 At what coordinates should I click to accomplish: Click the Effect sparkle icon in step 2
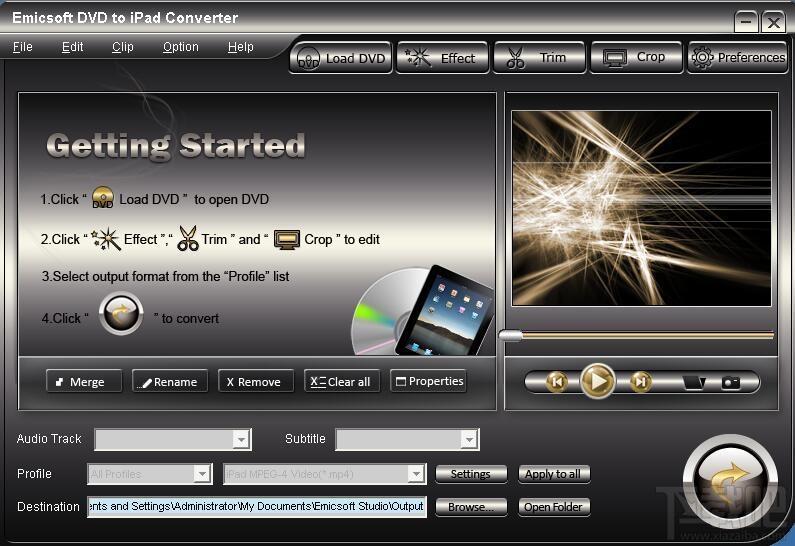pyautogui.click(x=106, y=239)
